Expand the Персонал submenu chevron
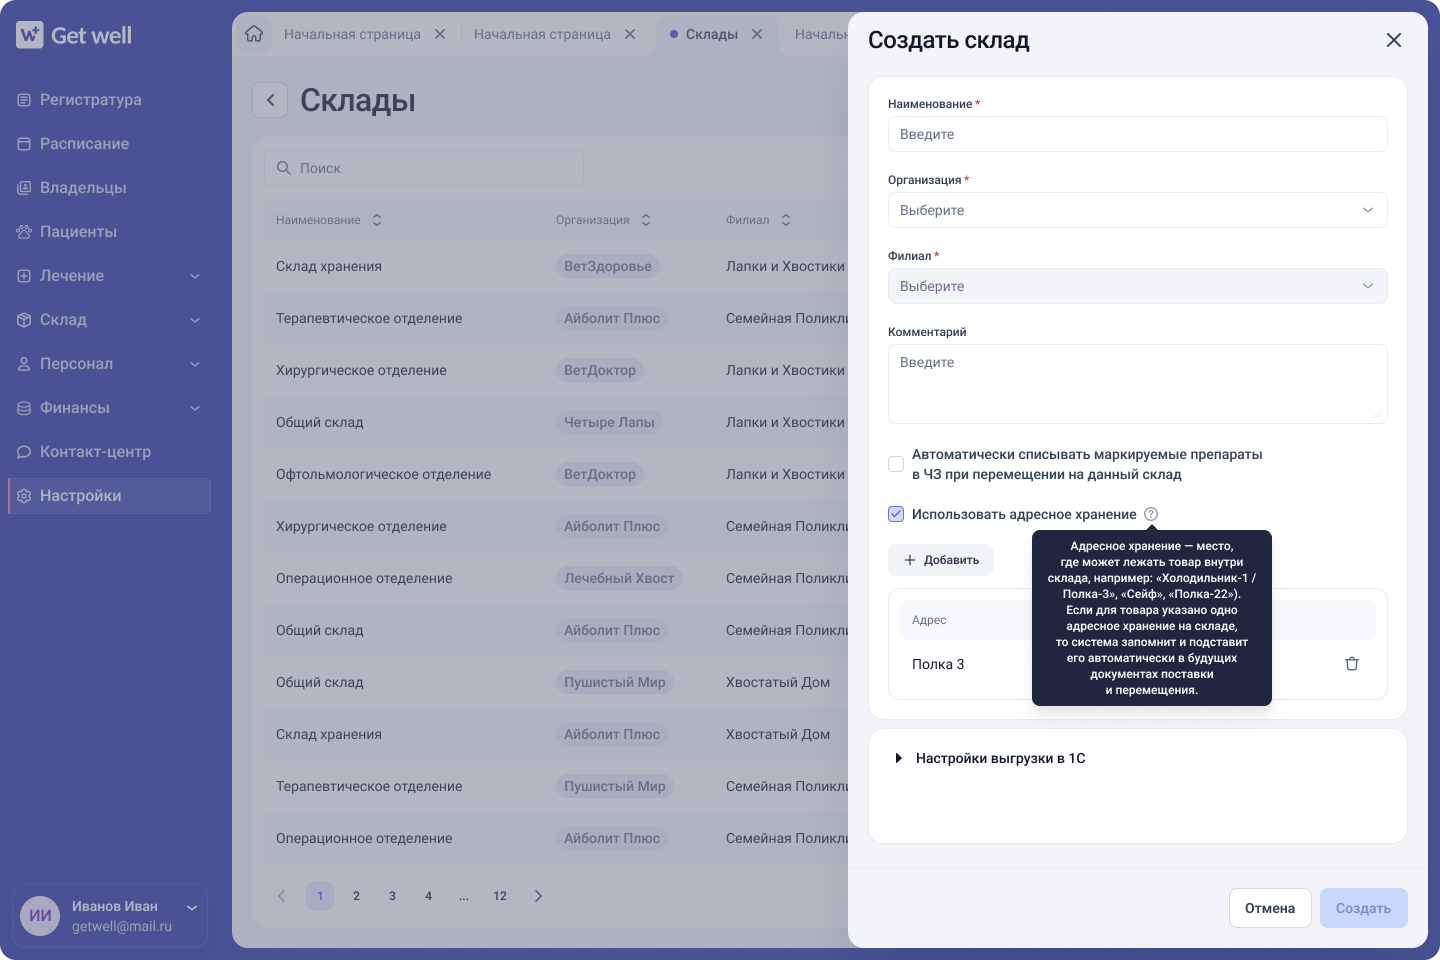Viewport: 1440px width, 960px height. 195,364
